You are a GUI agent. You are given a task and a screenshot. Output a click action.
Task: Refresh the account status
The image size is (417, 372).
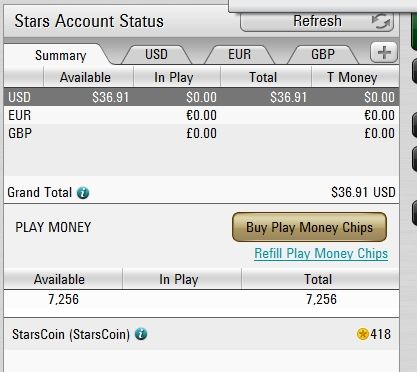317,22
